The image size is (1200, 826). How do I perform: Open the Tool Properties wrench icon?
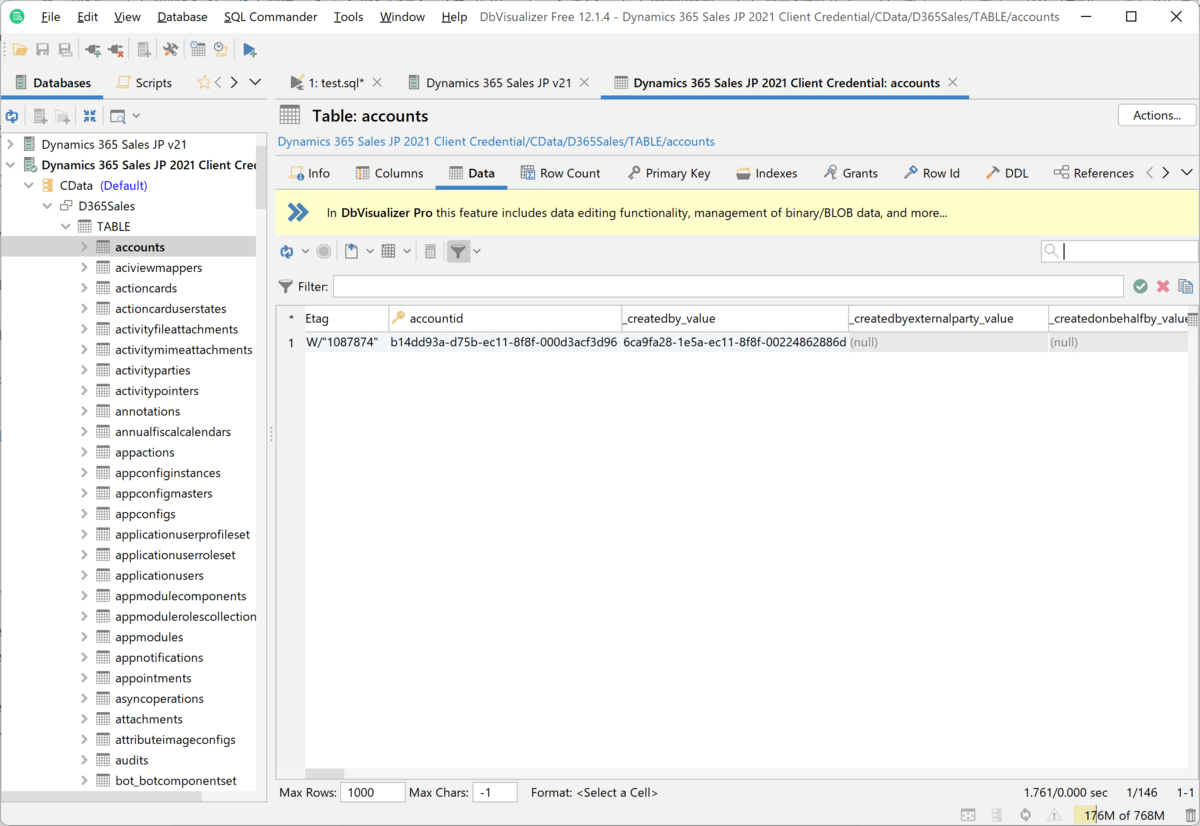170,50
